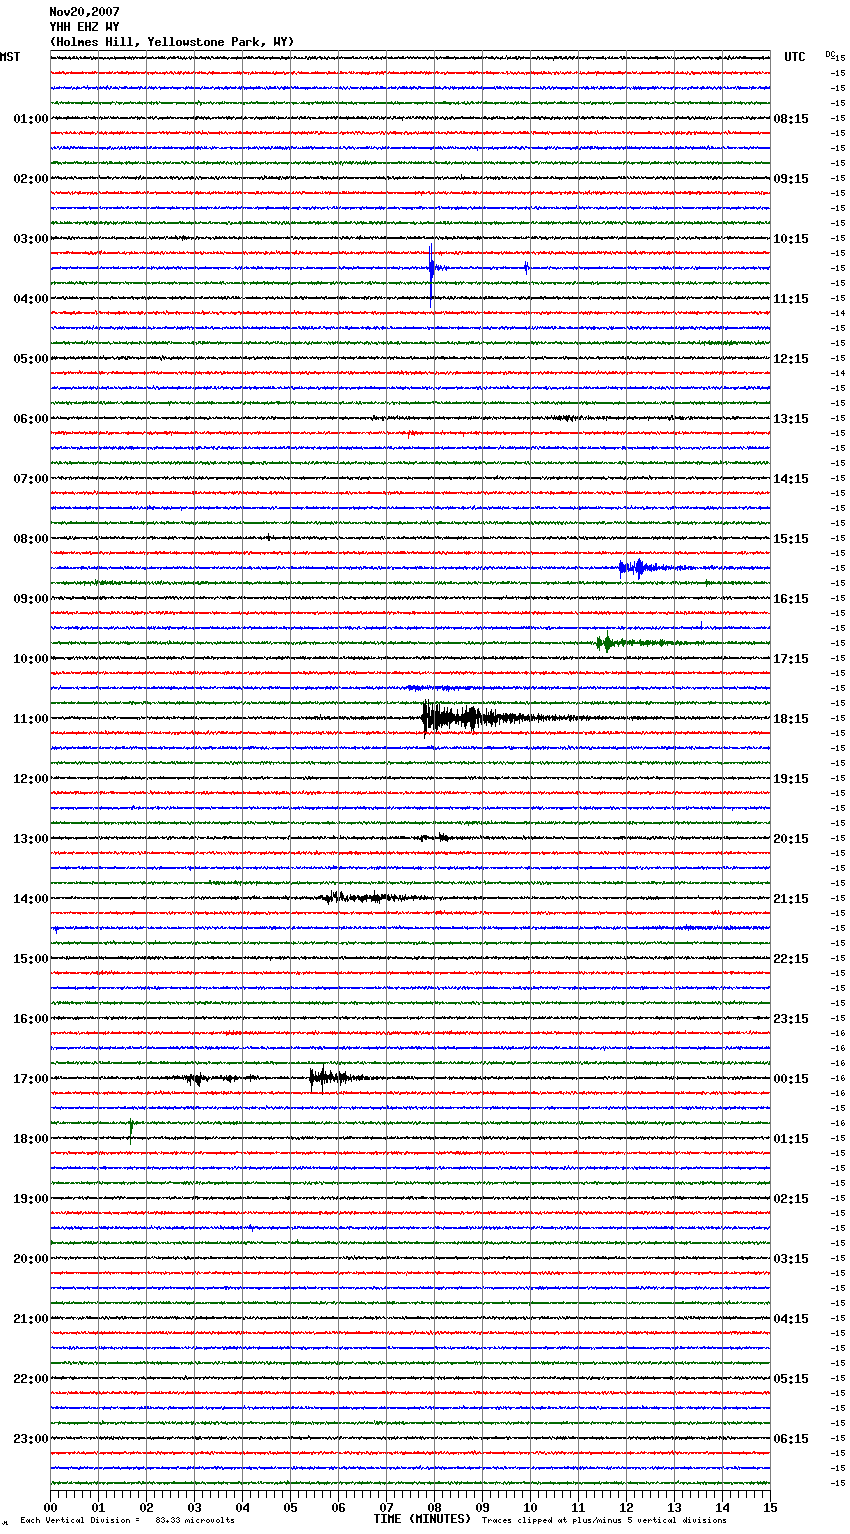
Task: Select the 09:00 MST hour label
Action: (x=30, y=599)
